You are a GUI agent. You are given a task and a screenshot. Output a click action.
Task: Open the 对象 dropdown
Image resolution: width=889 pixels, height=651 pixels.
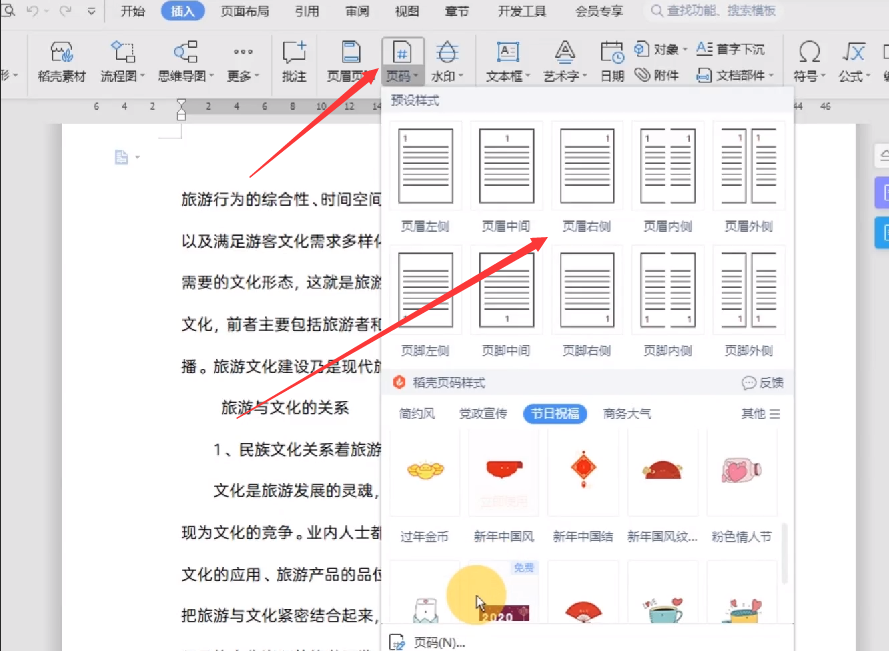pos(667,47)
